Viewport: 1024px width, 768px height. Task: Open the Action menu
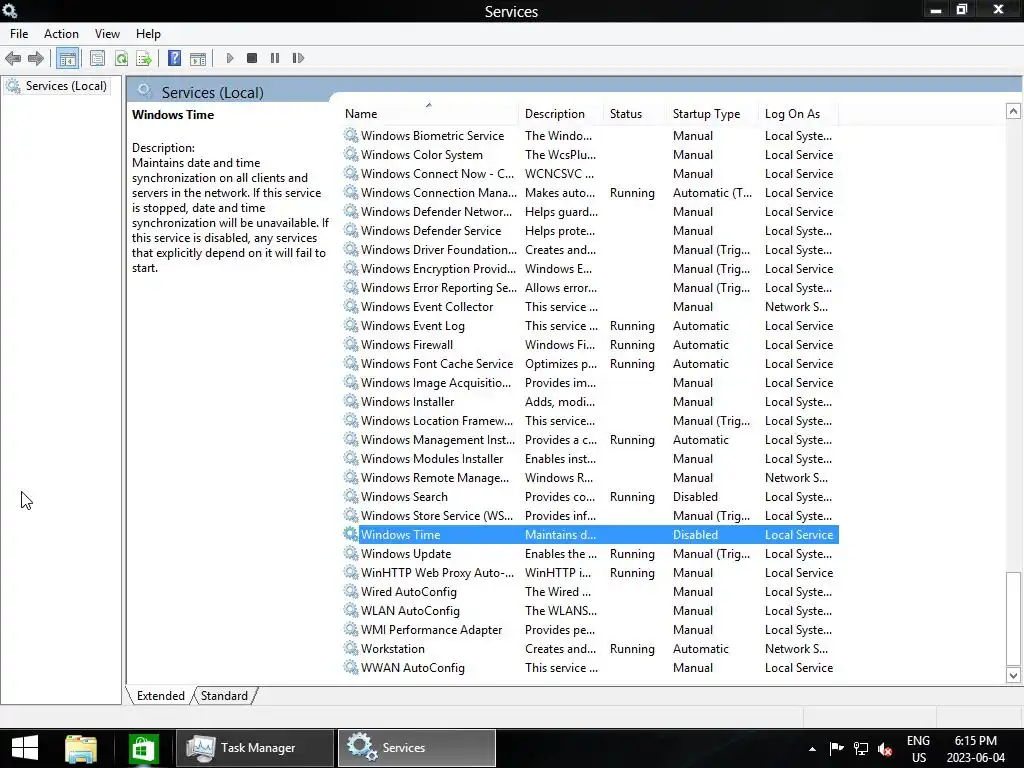pyautogui.click(x=61, y=34)
